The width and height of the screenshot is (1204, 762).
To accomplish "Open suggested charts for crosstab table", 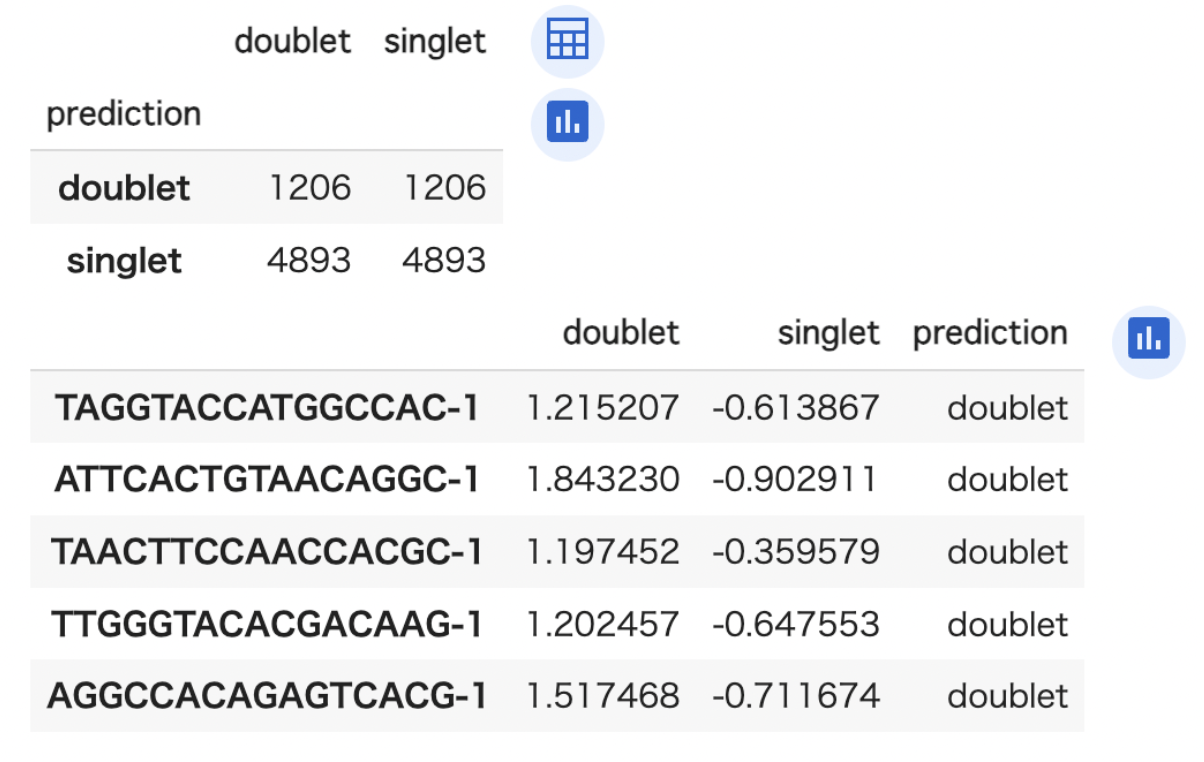I will point(567,124).
